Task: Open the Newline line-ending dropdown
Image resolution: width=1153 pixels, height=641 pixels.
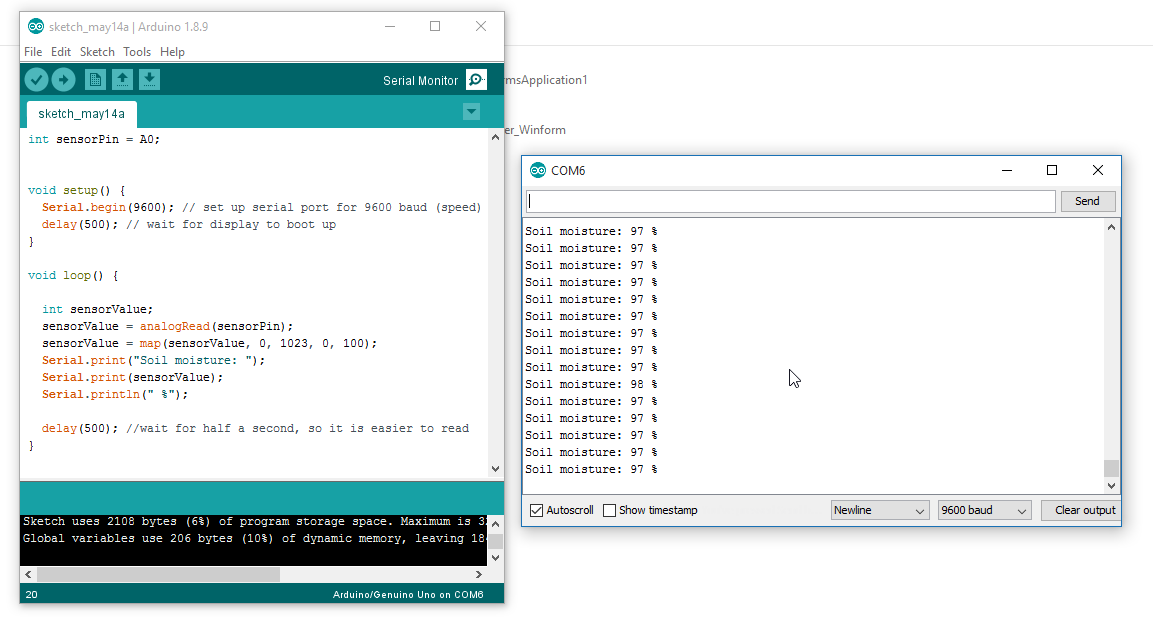Action: (x=879, y=510)
